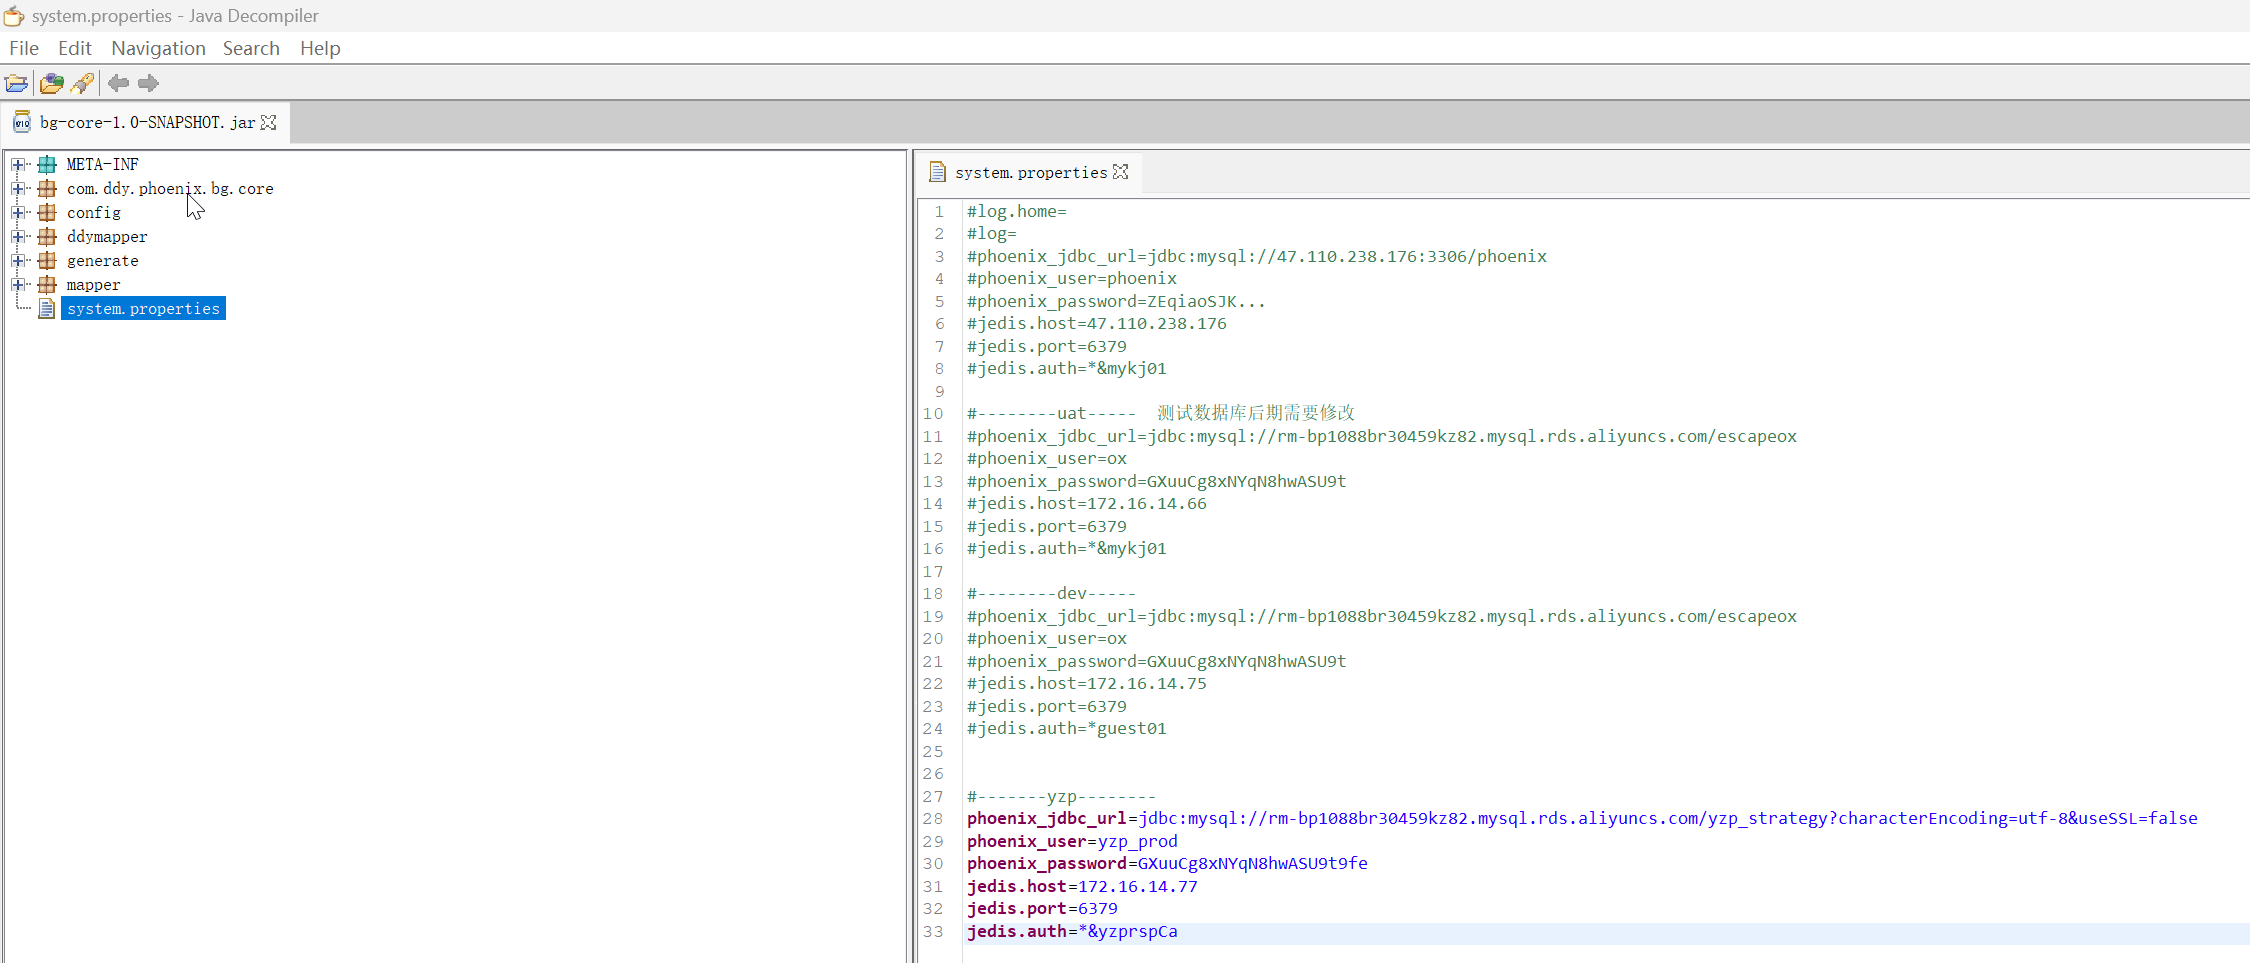Screen dimensions: 2250x963
Task: Click the com.ddy.phoenix.bg.core package icon
Action: [47, 188]
